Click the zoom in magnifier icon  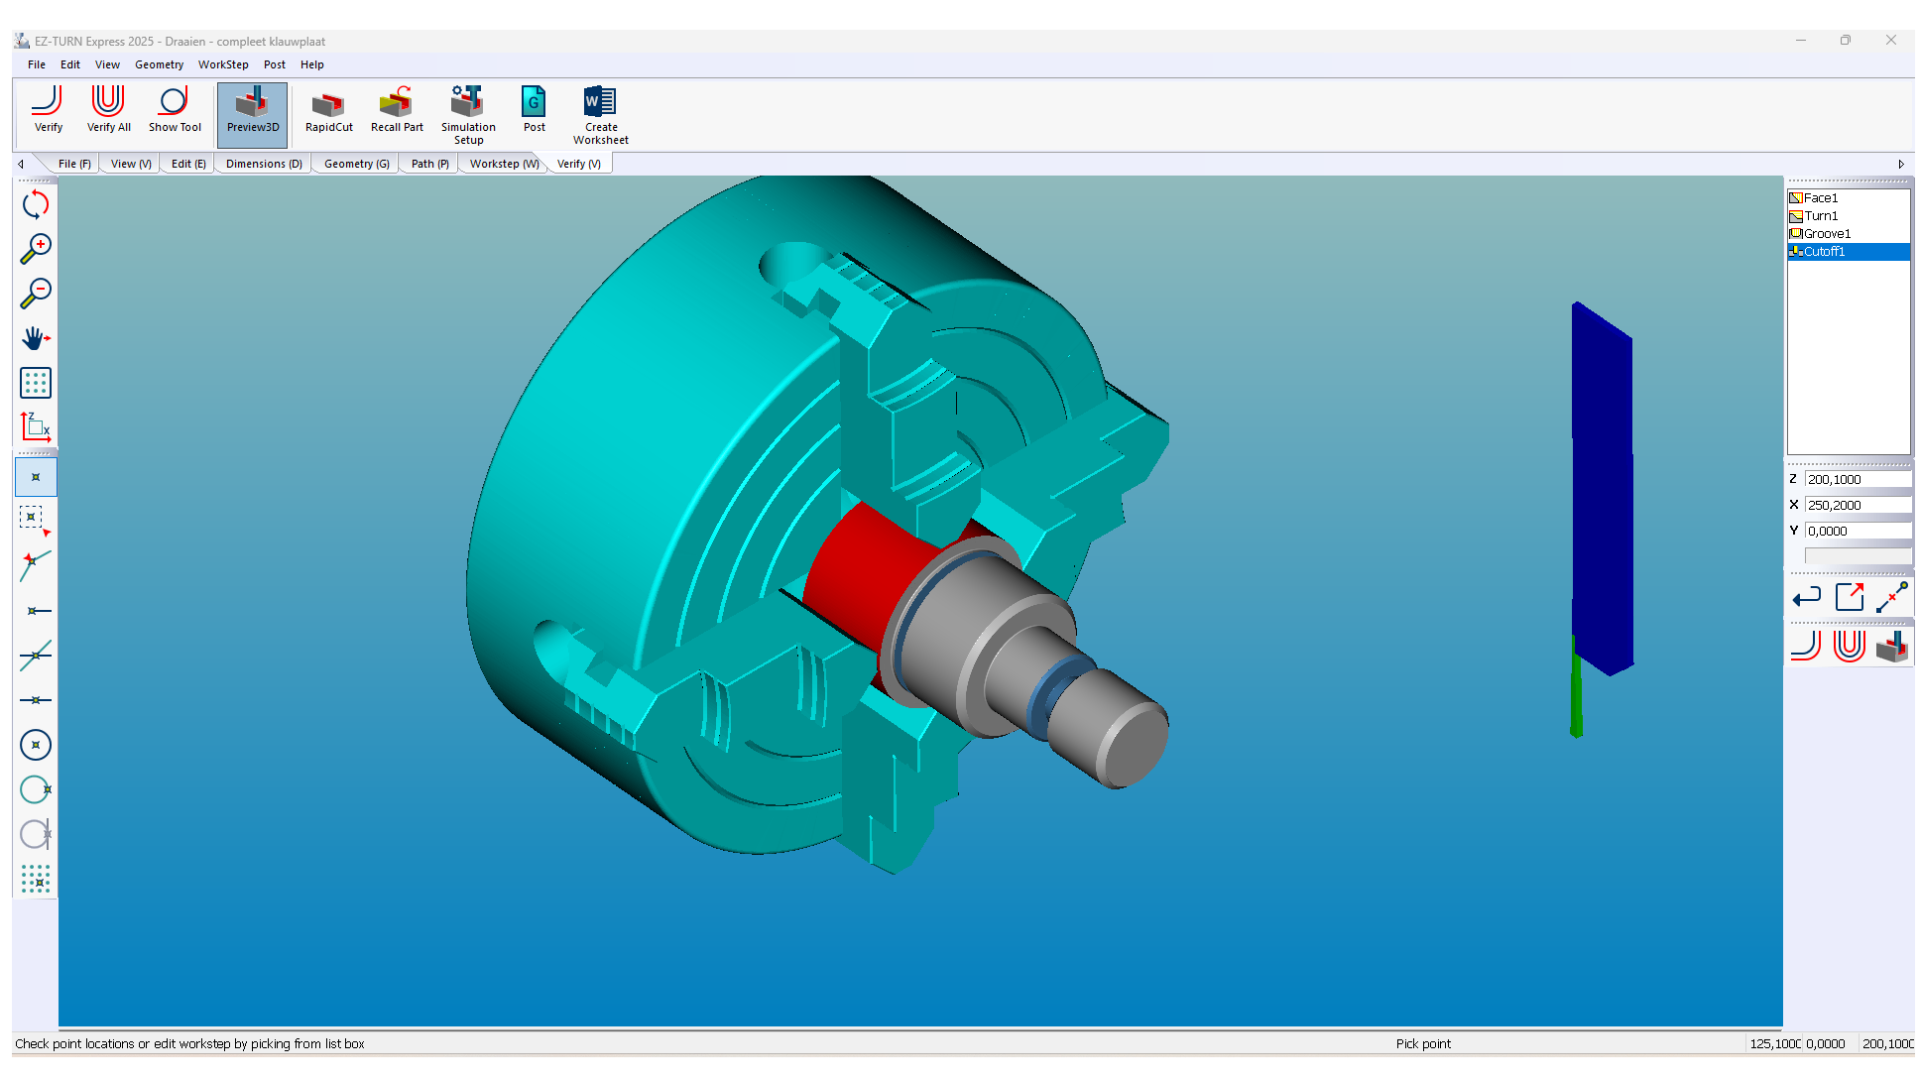(x=36, y=249)
